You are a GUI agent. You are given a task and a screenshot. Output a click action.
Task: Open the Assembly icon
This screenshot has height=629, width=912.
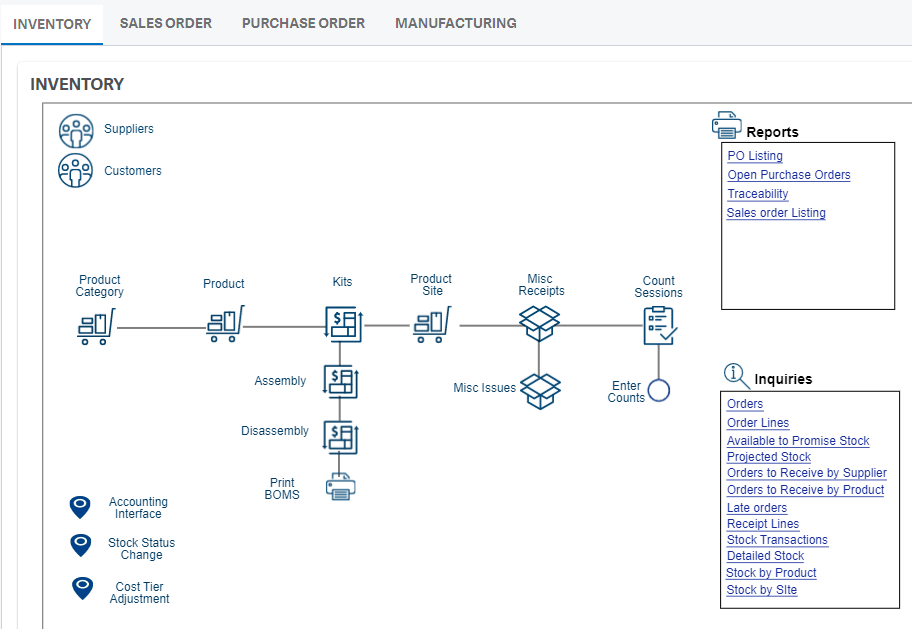point(341,382)
